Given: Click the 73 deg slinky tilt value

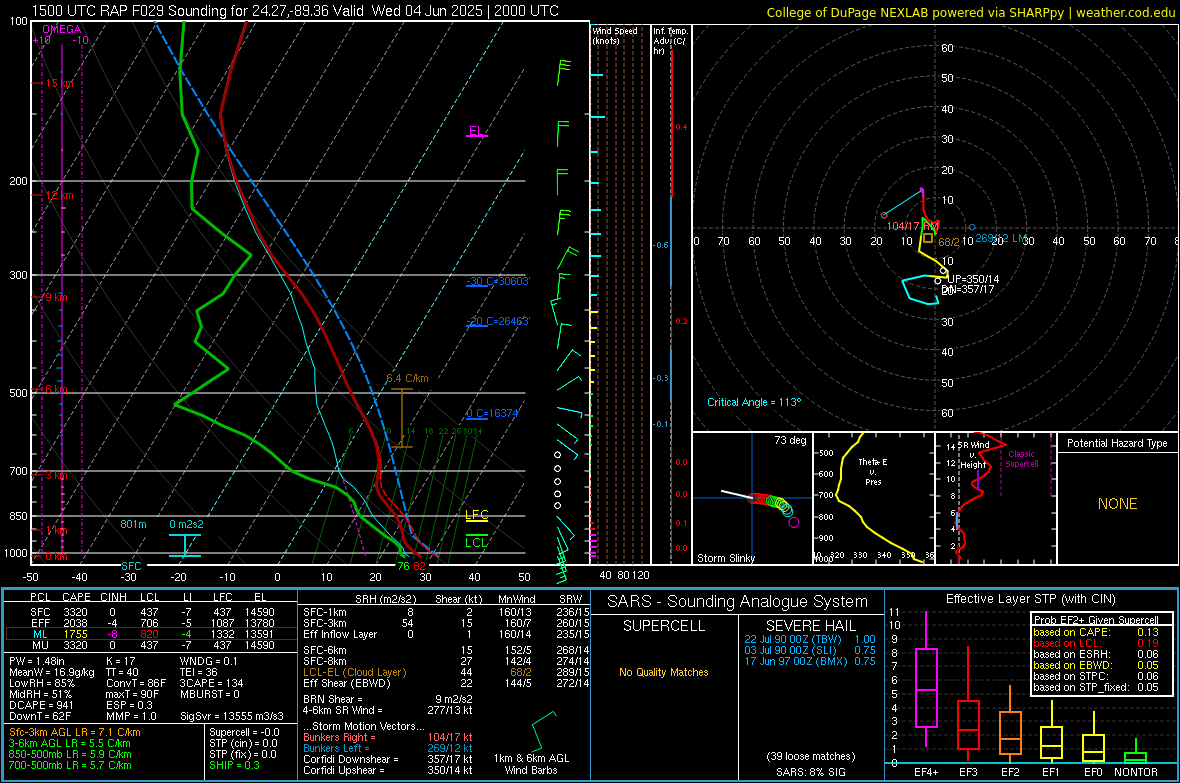Looking at the screenshot, I should point(790,440).
